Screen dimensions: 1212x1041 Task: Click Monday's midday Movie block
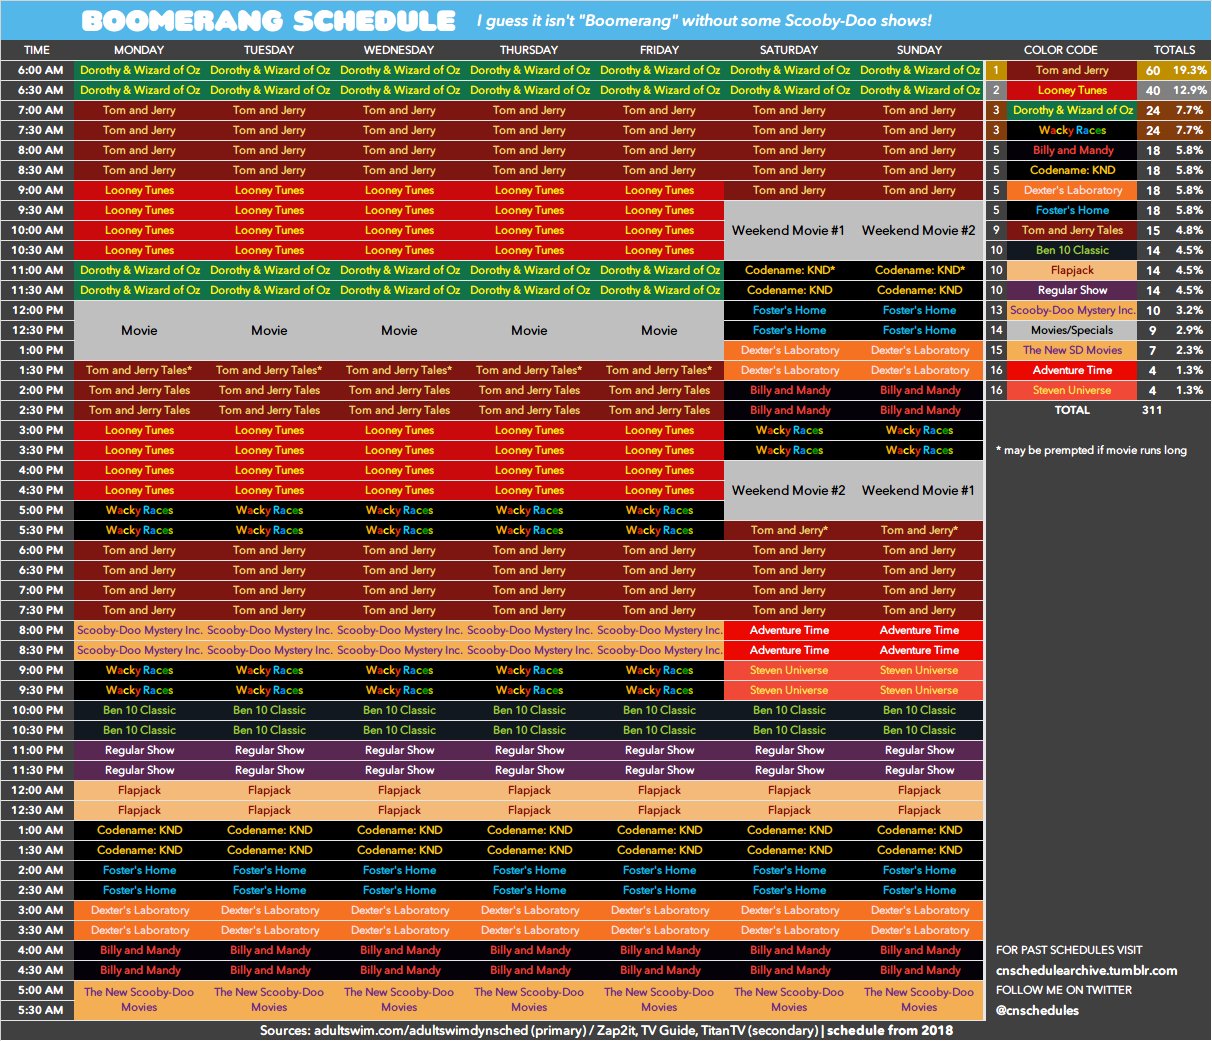tap(139, 330)
